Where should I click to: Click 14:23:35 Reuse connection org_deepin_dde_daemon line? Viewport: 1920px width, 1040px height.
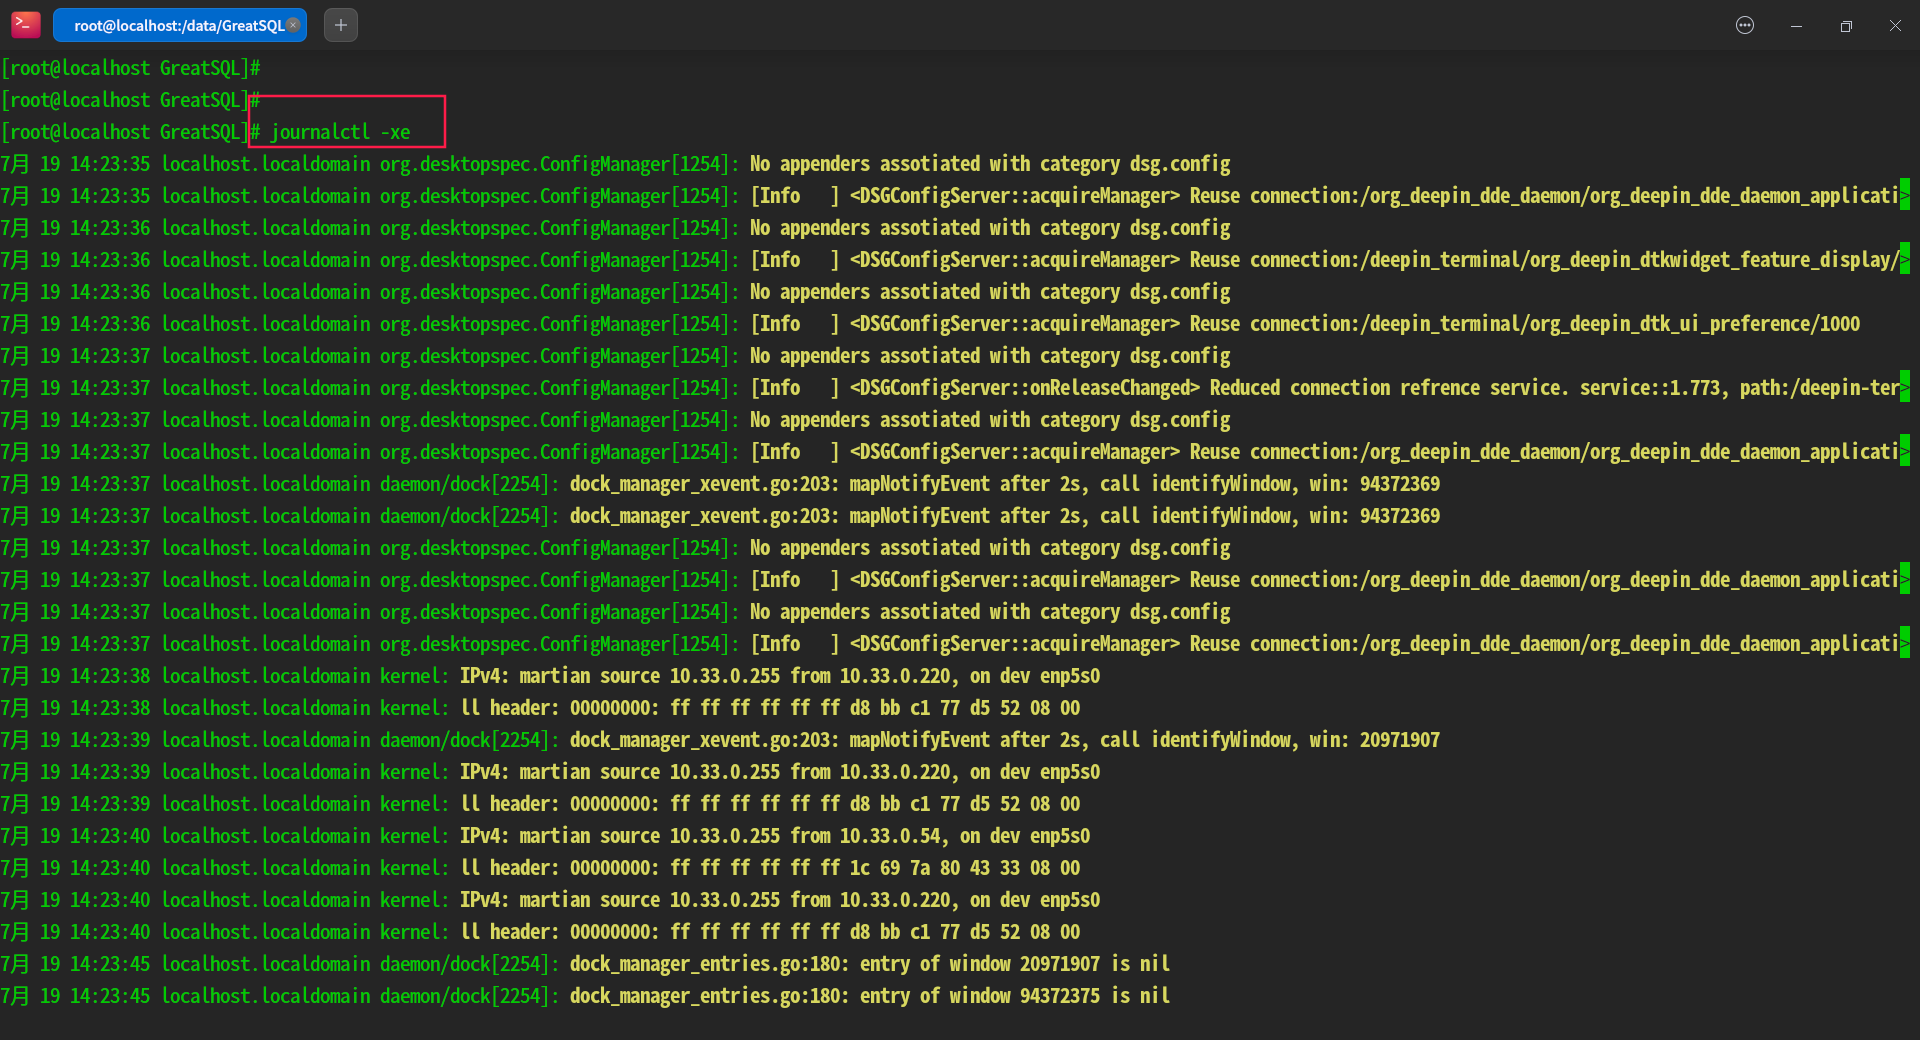[955, 196]
